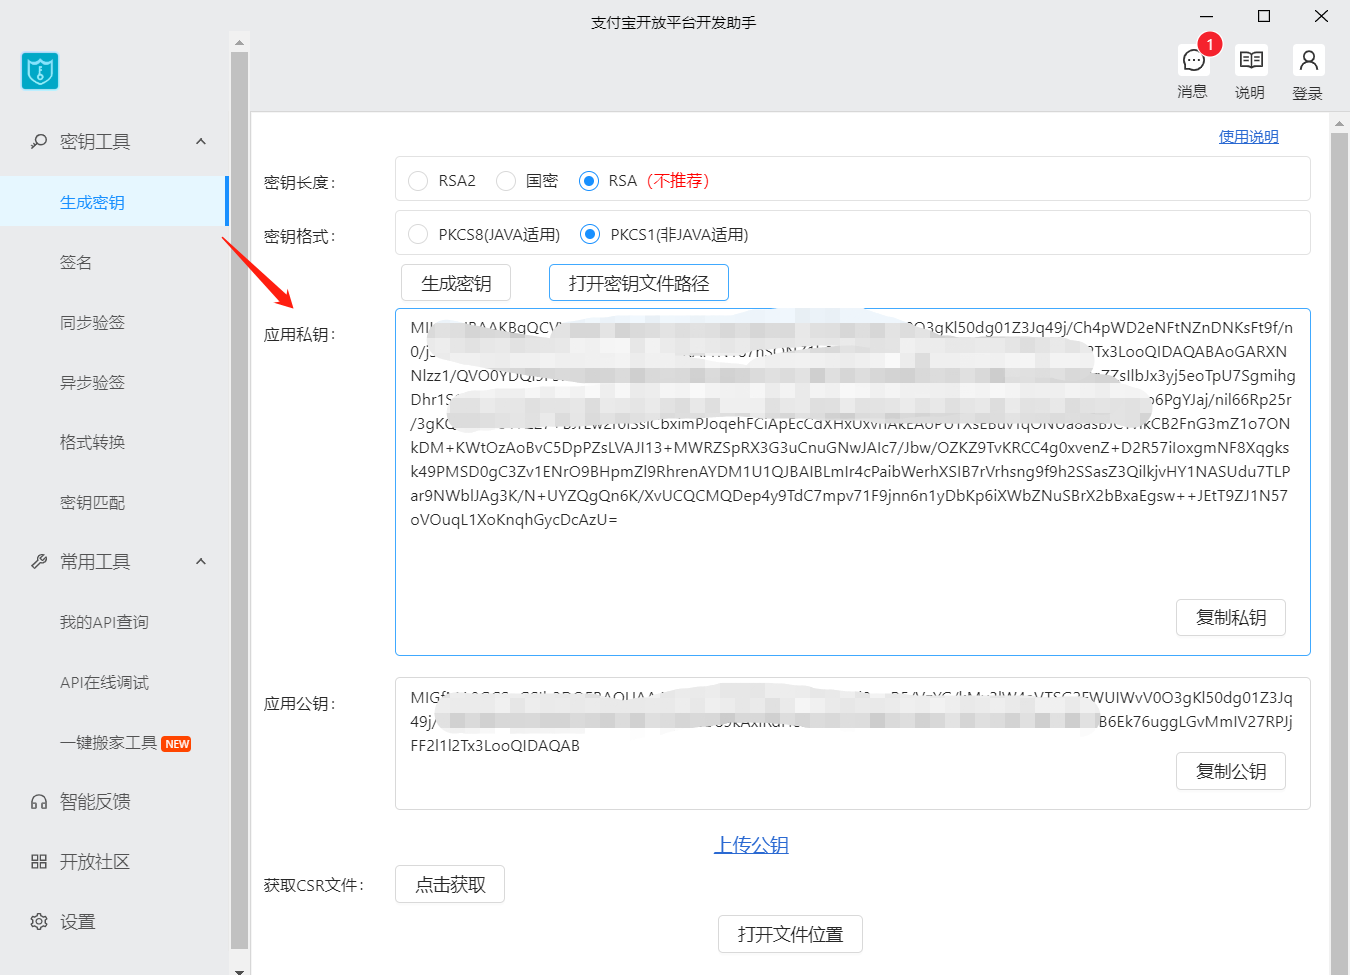
Task: Click the main panel scrollbar up arrow
Action: (1339, 125)
